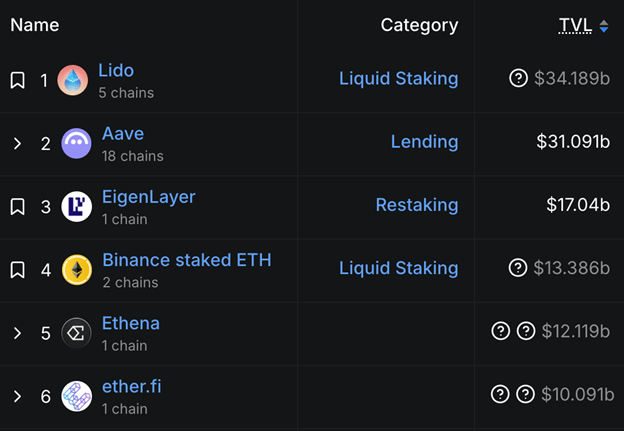Viewport: 624px width, 431px height.
Task: Click the Binance staked ETH logo
Action: (x=76, y=269)
